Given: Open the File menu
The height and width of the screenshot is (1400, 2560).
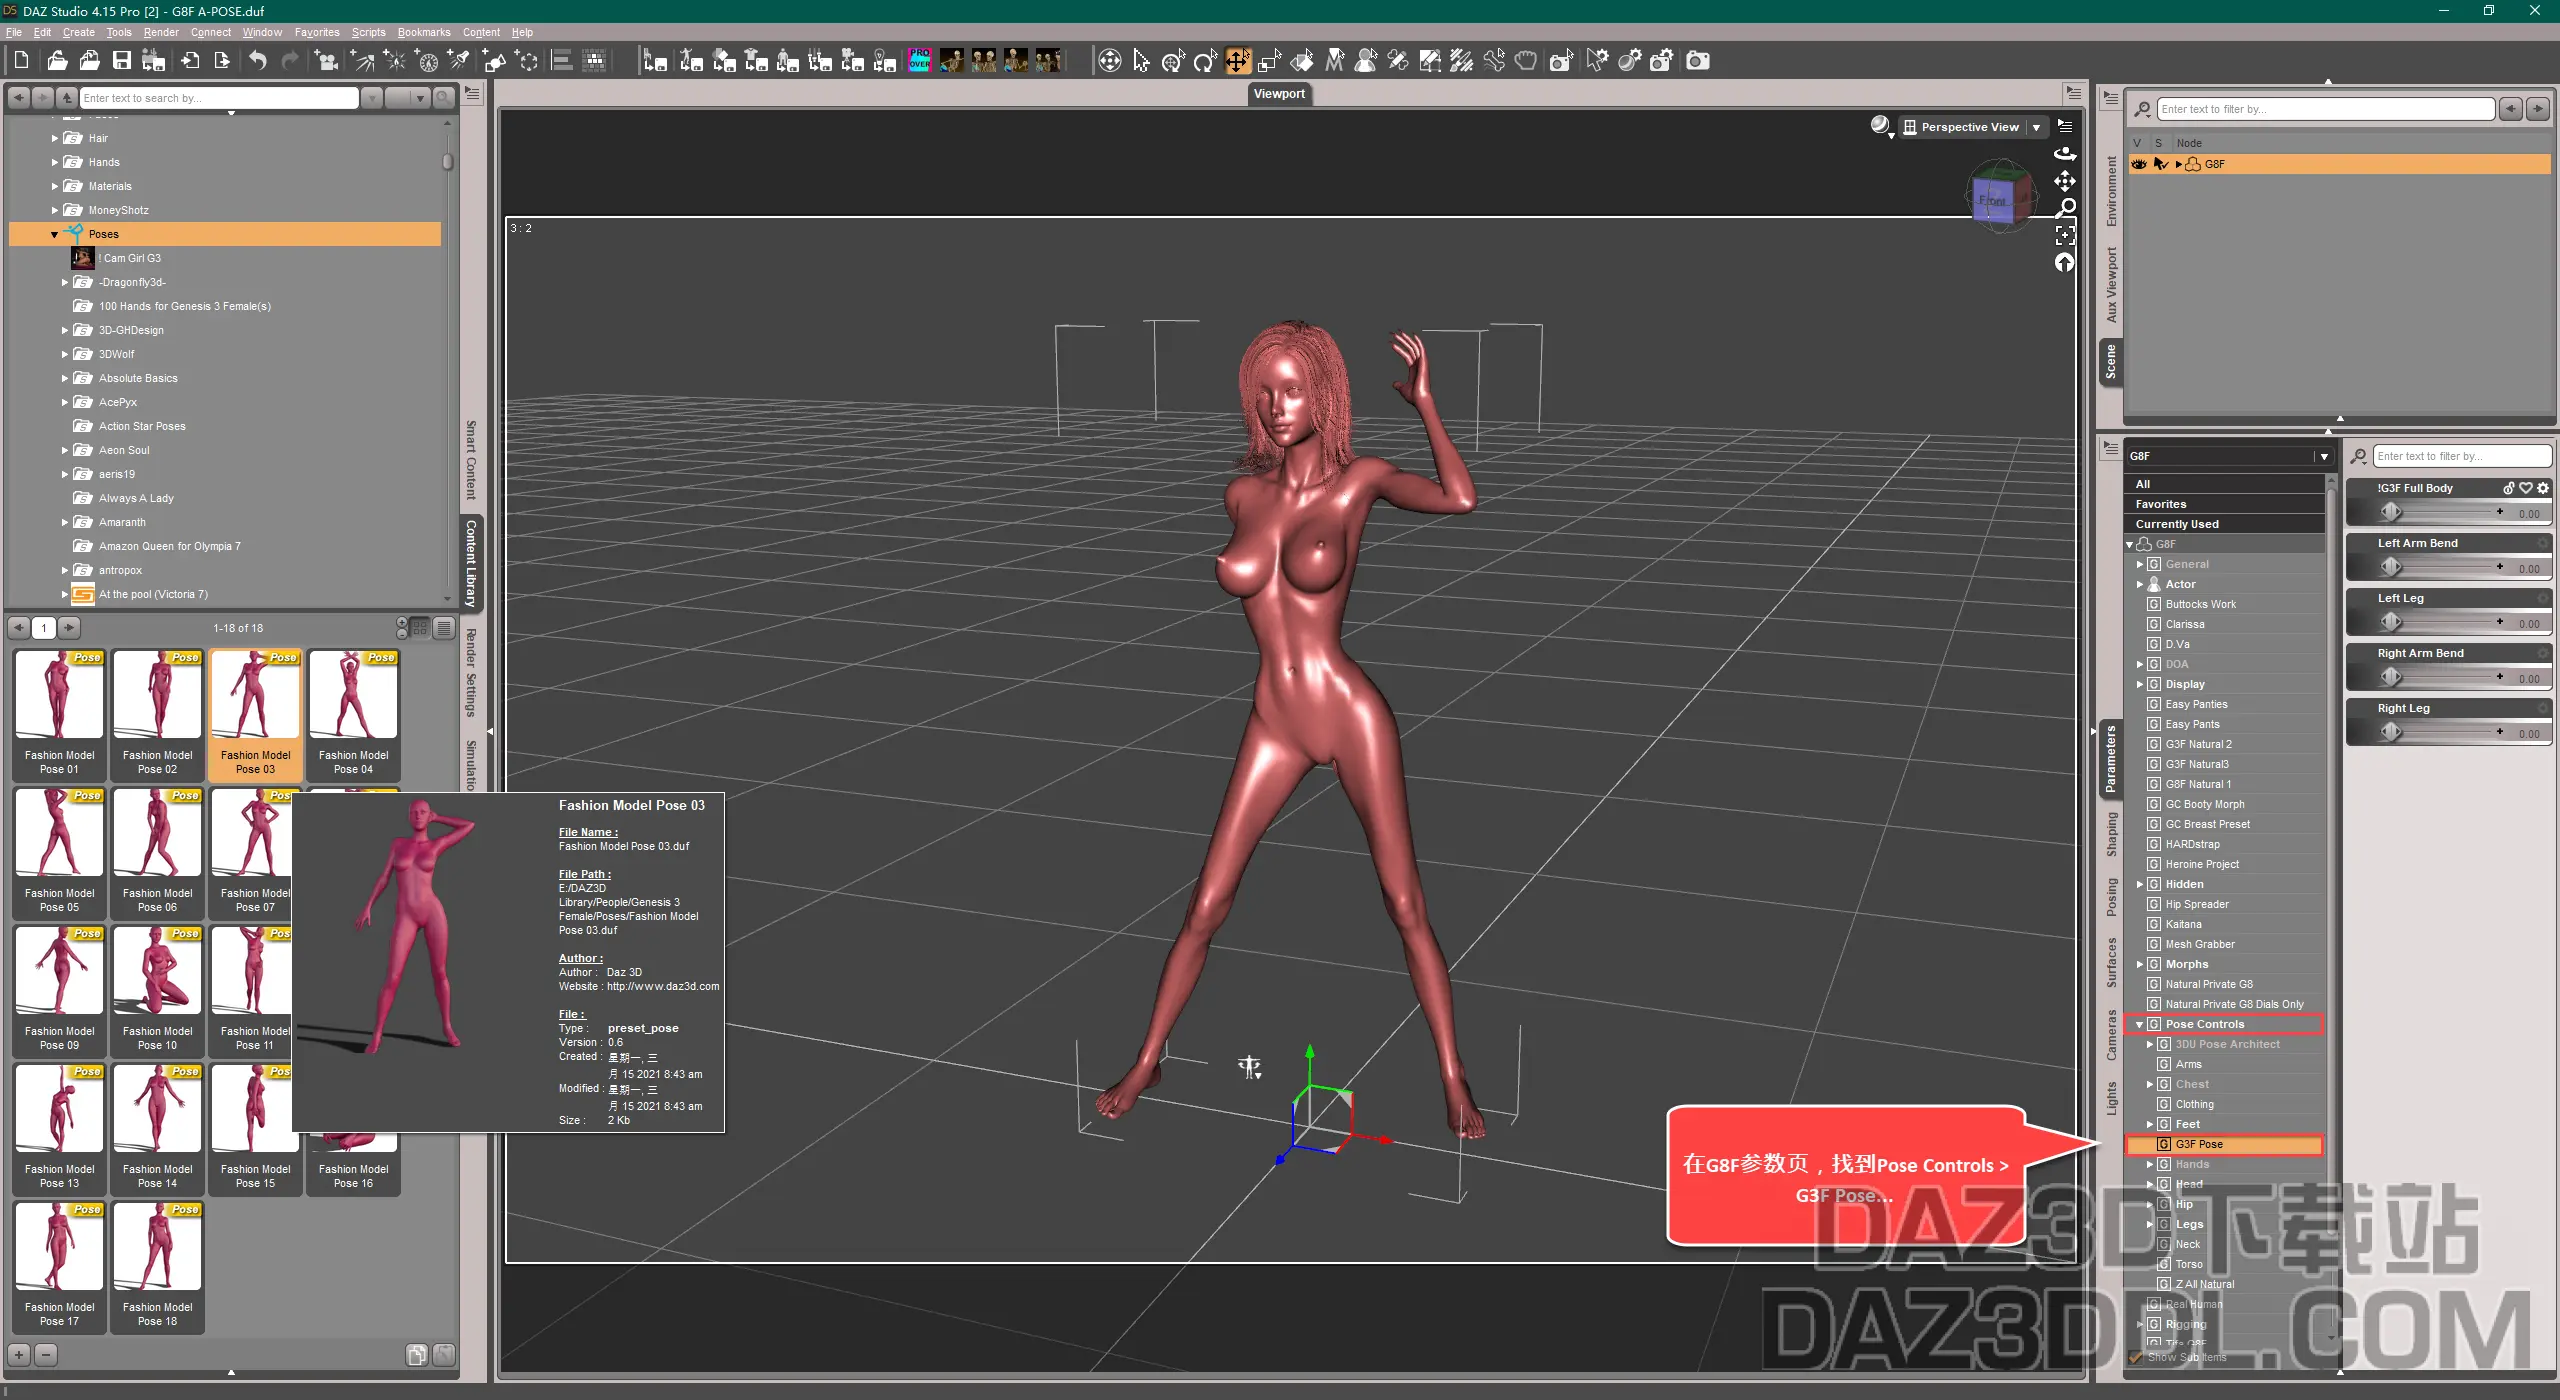Looking at the screenshot, I should pos(14,32).
